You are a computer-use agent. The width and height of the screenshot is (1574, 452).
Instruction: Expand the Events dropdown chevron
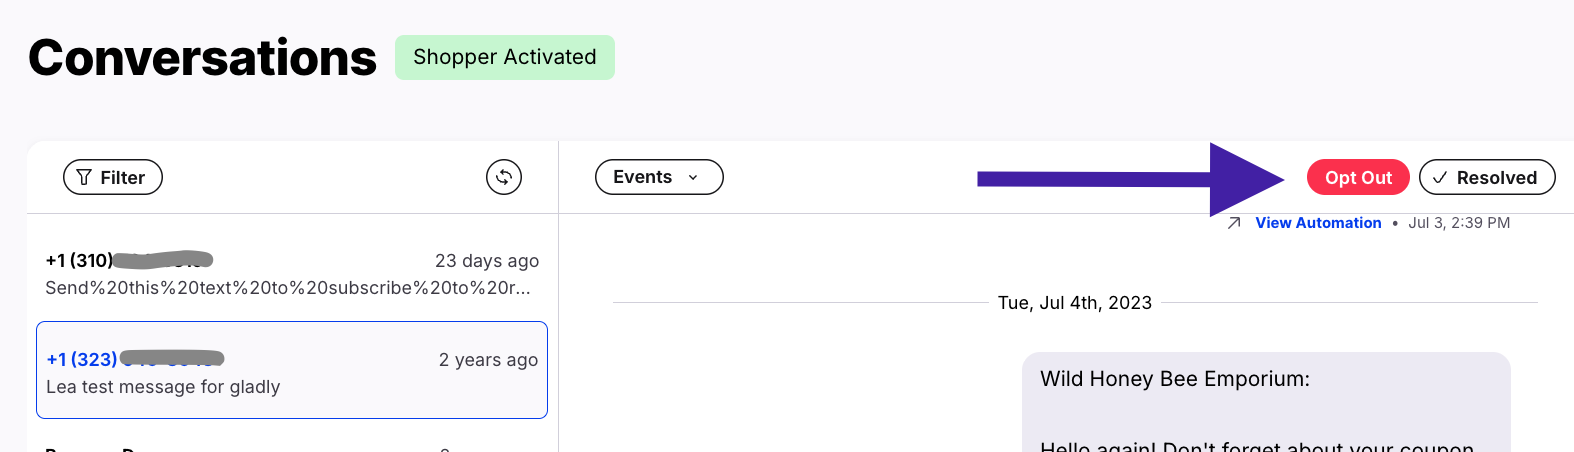coord(693,178)
